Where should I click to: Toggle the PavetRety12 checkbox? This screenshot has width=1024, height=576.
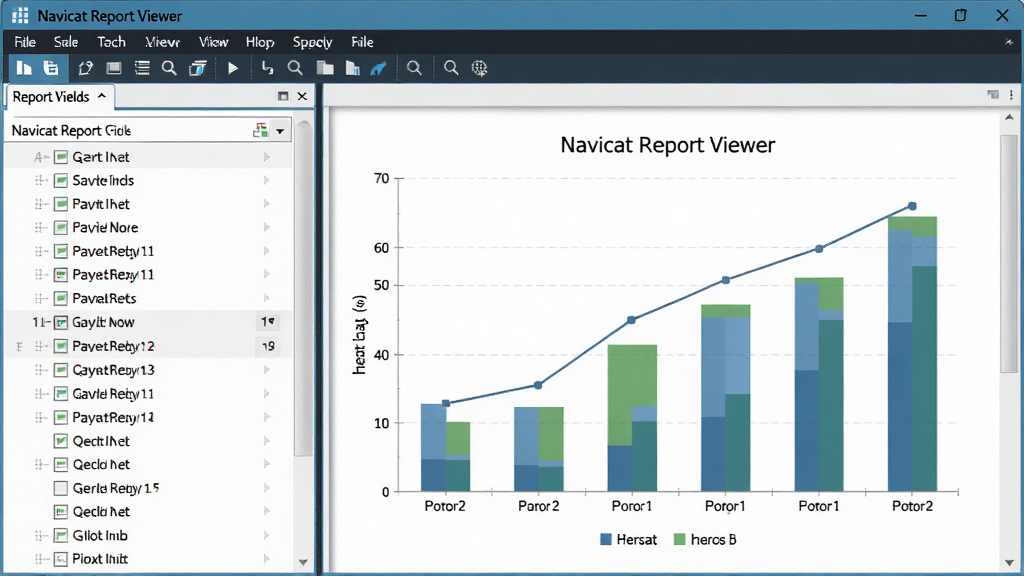pos(61,346)
